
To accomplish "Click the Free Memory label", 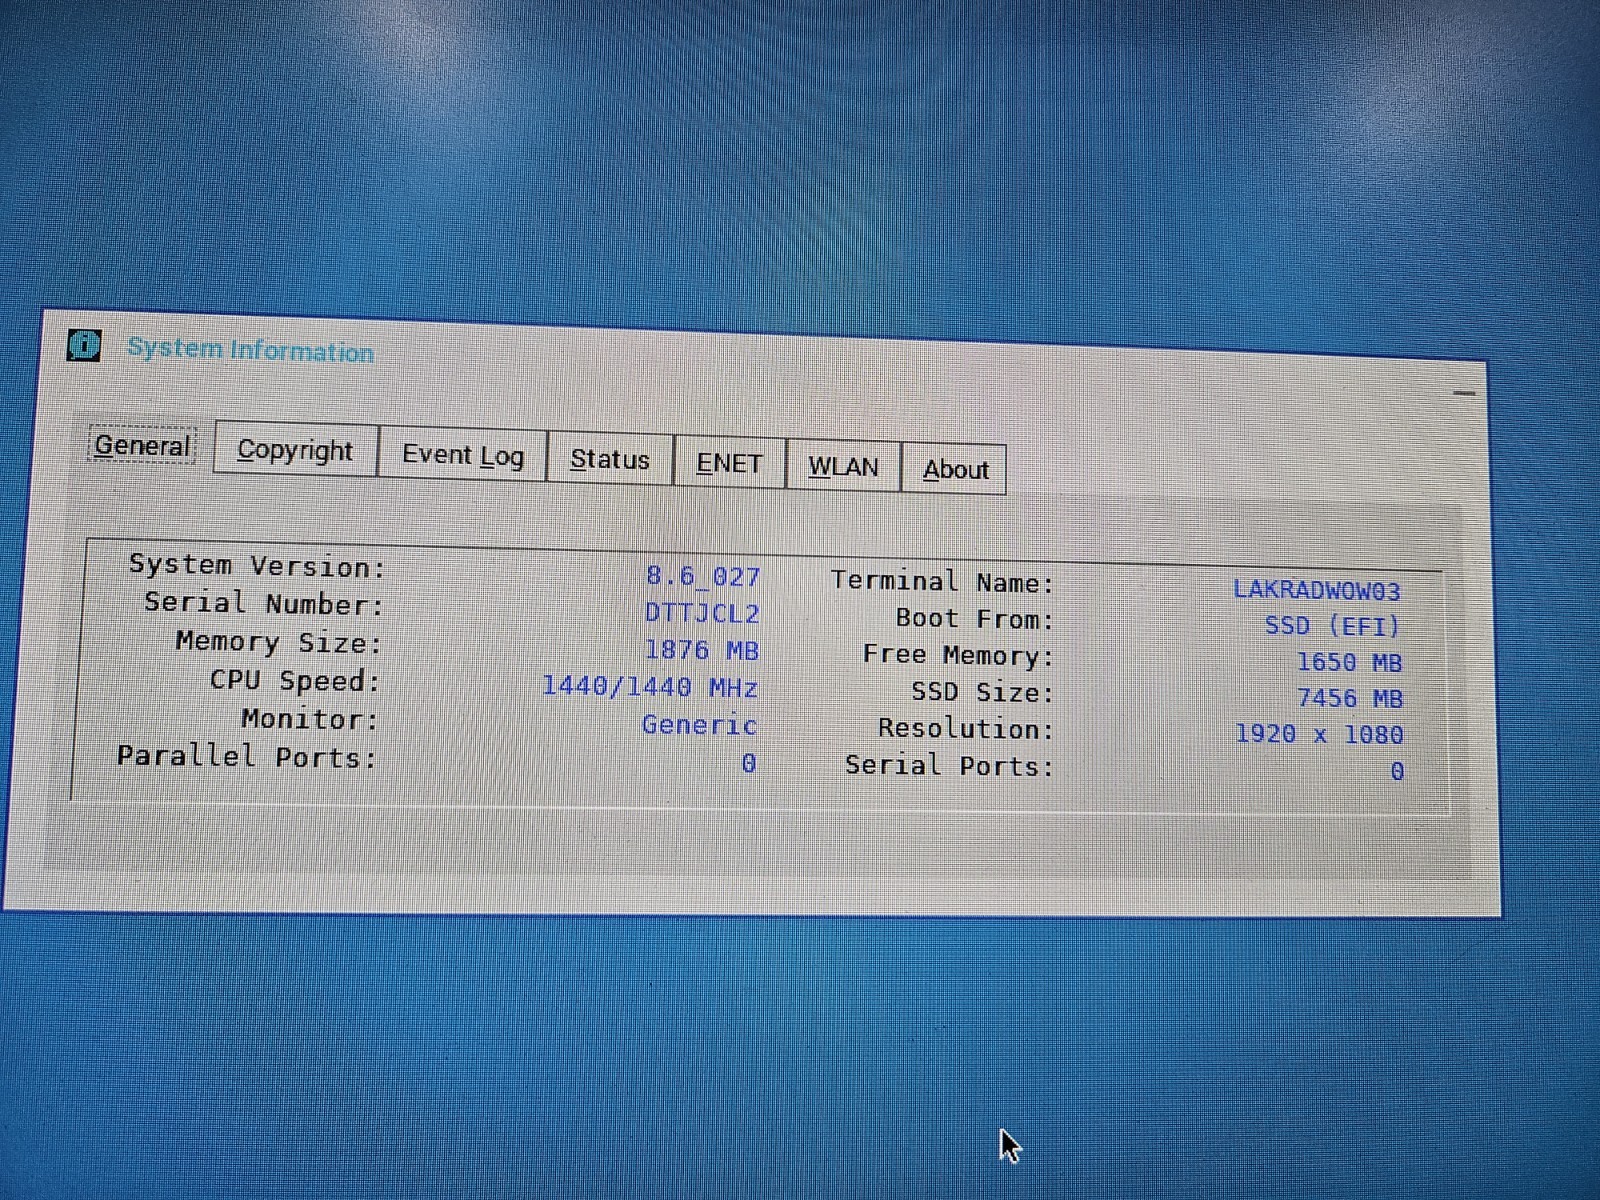I will pyautogui.click(x=959, y=655).
